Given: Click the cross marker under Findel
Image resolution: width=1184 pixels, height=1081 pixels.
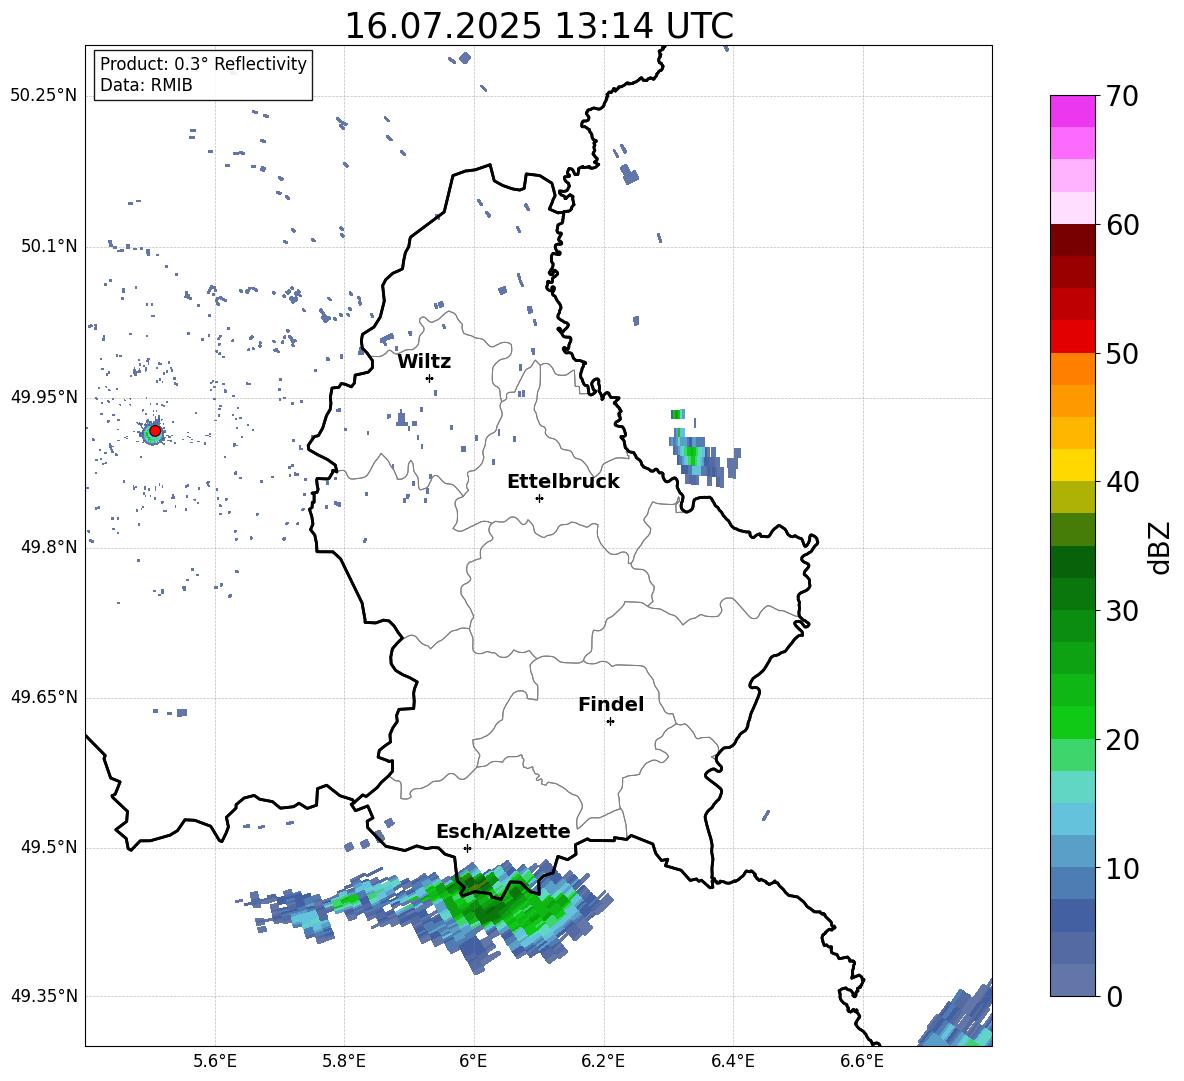Looking at the screenshot, I should [x=610, y=722].
